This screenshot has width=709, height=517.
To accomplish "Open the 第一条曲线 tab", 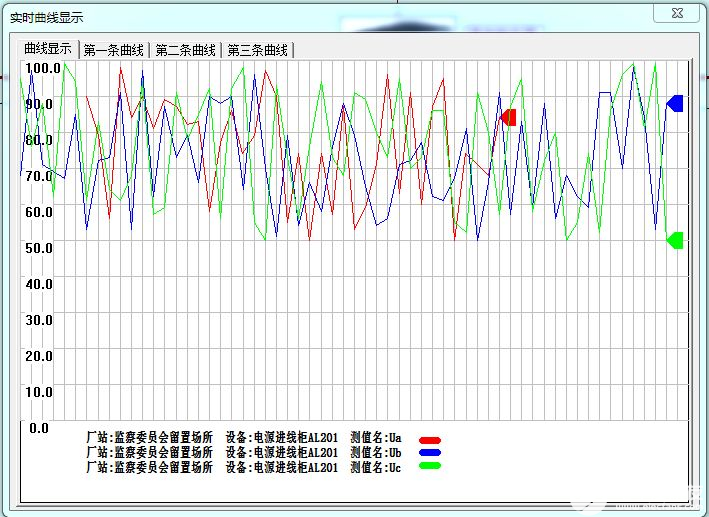I will 114,50.
